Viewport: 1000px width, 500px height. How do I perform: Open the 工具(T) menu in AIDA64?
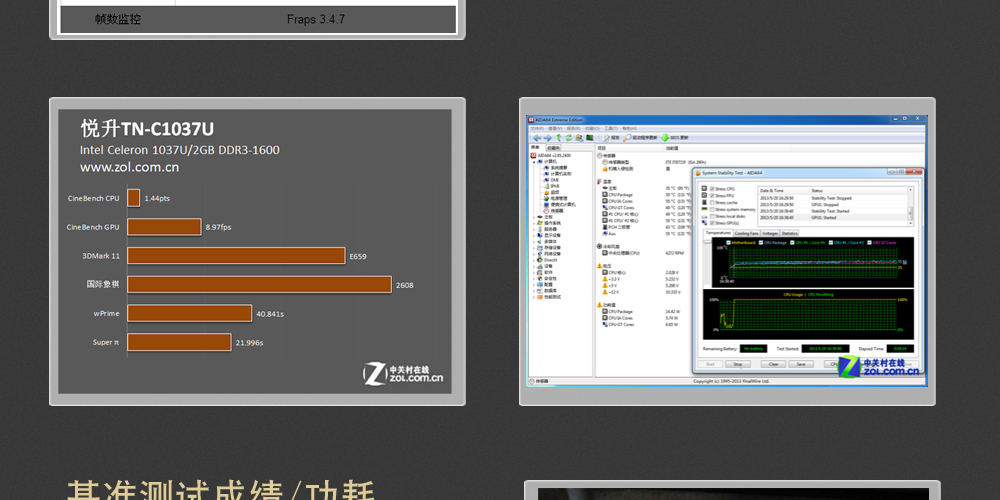pyautogui.click(x=611, y=128)
